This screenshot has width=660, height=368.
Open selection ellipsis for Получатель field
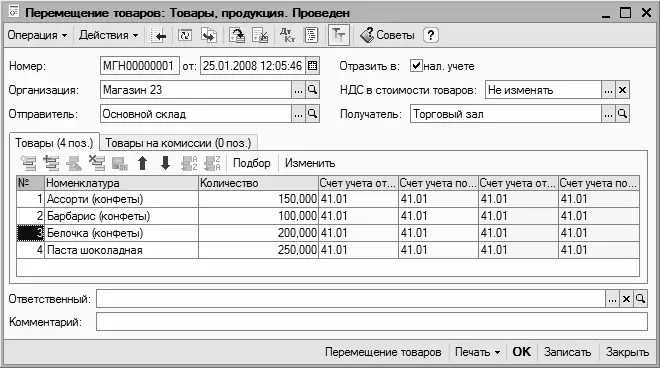pyautogui.click(x=608, y=114)
